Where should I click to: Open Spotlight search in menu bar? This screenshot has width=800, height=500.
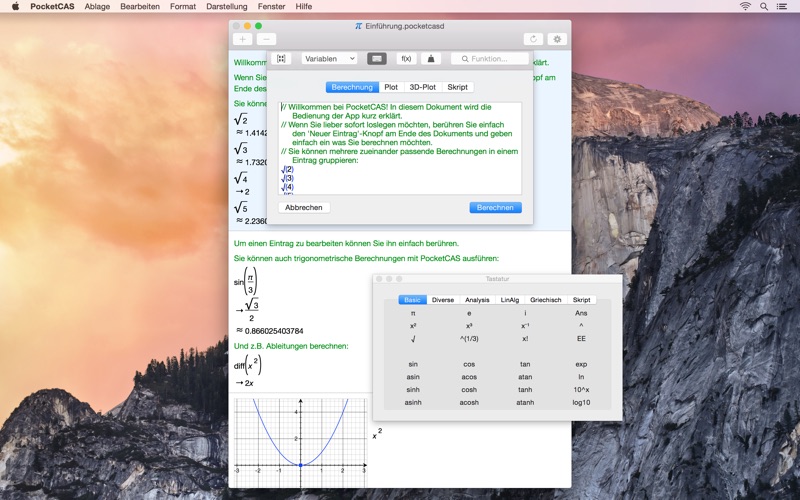click(x=764, y=7)
